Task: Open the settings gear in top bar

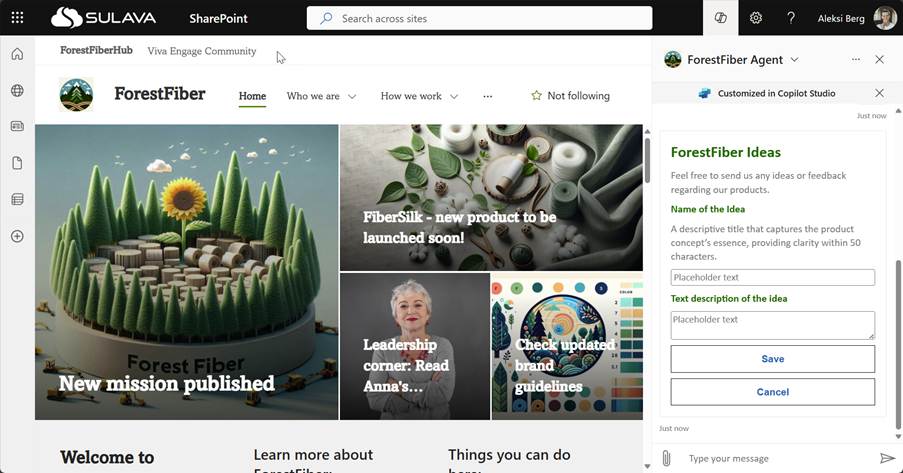Action: 756,18
